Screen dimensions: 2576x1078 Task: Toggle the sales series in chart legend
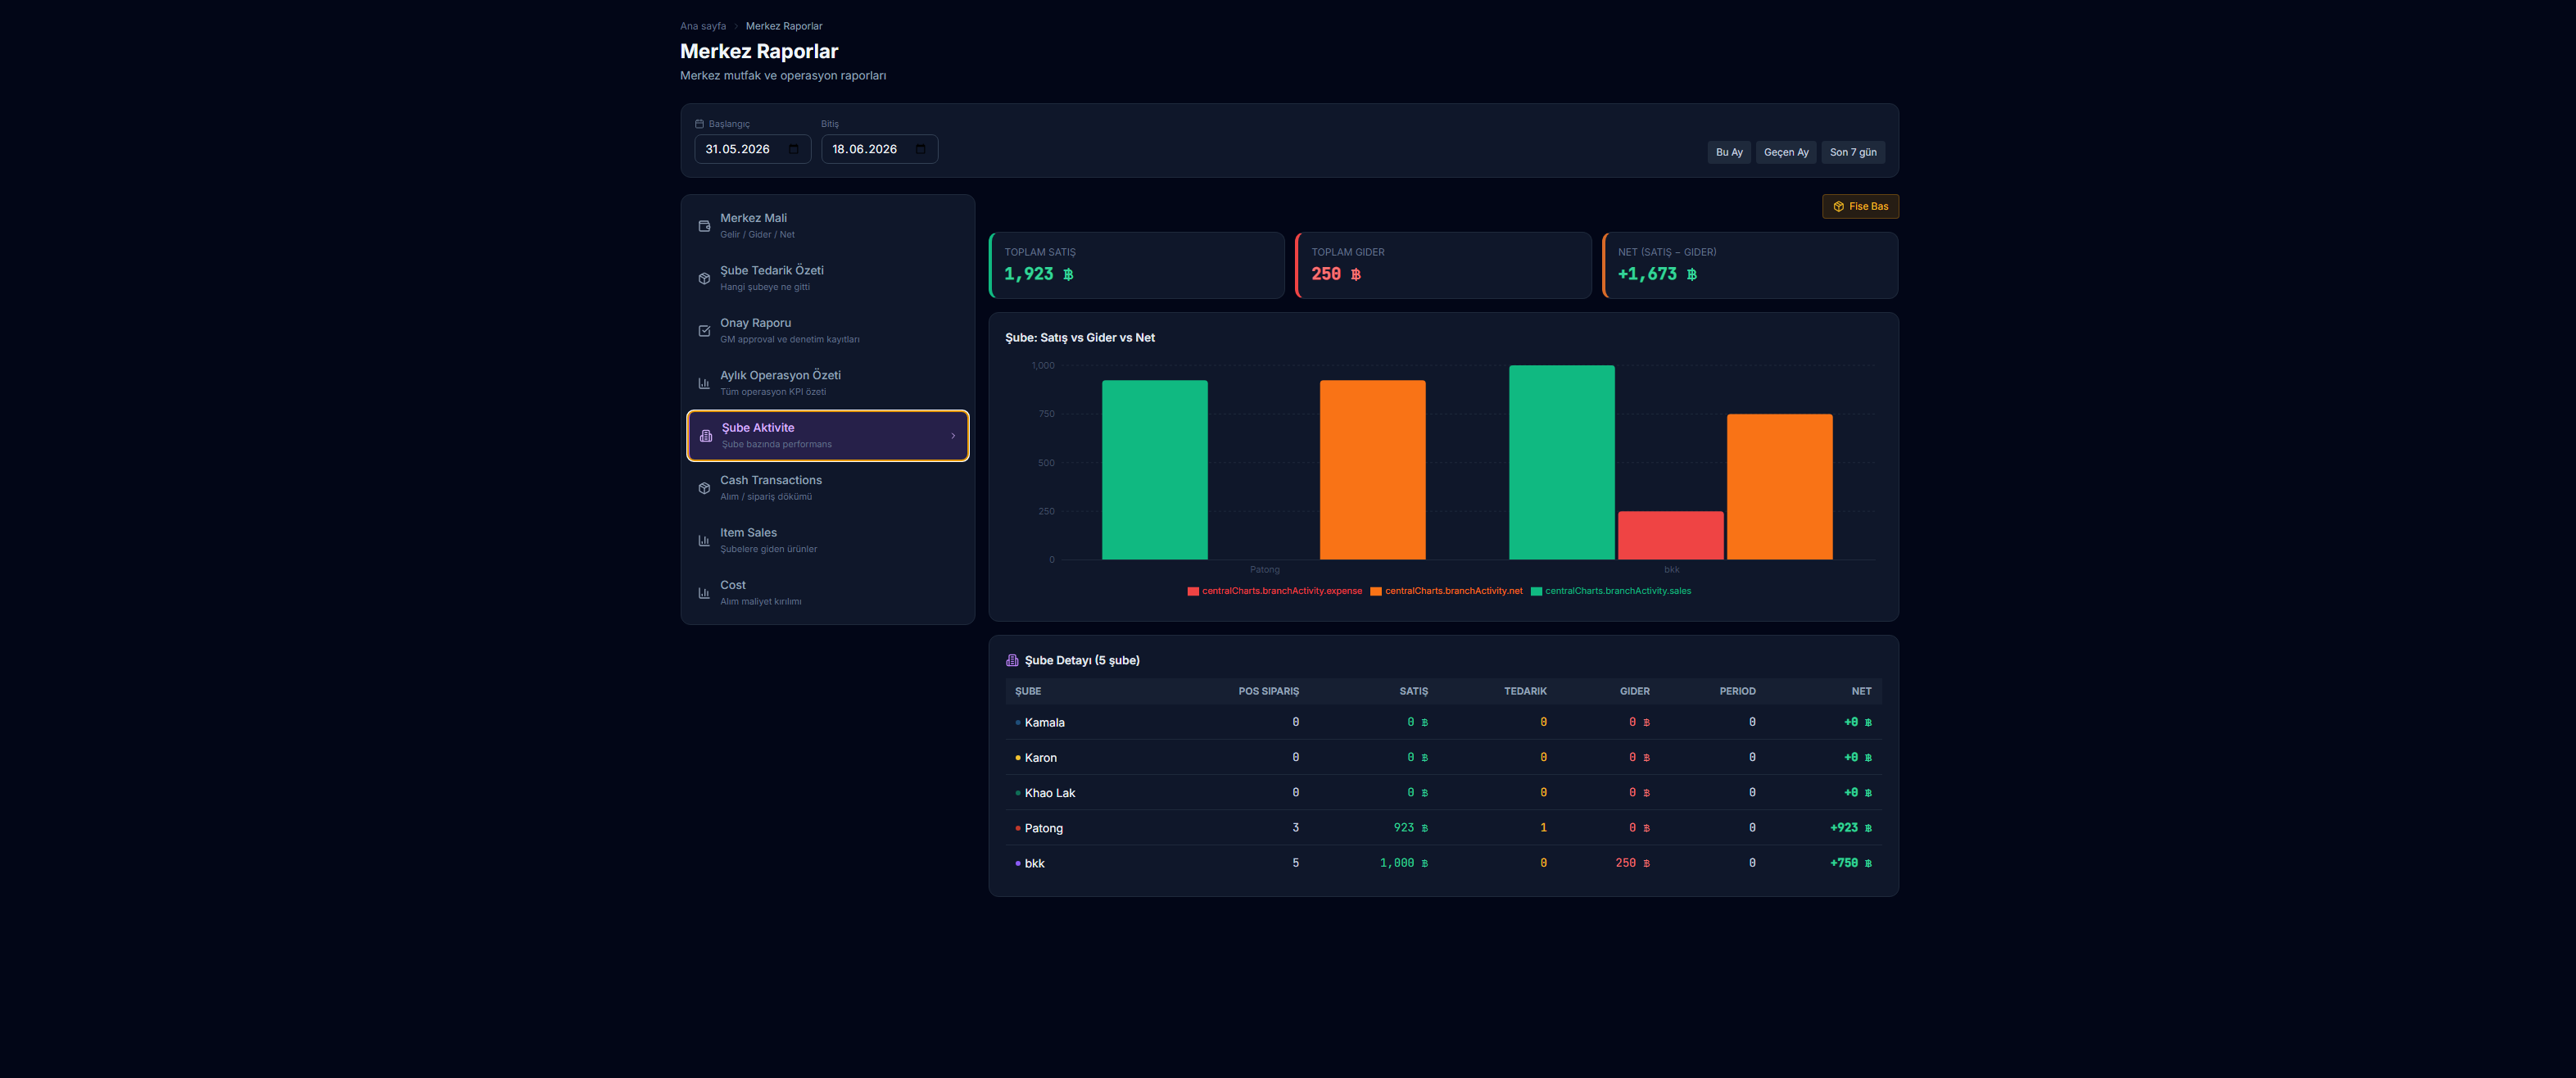(1610, 591)
